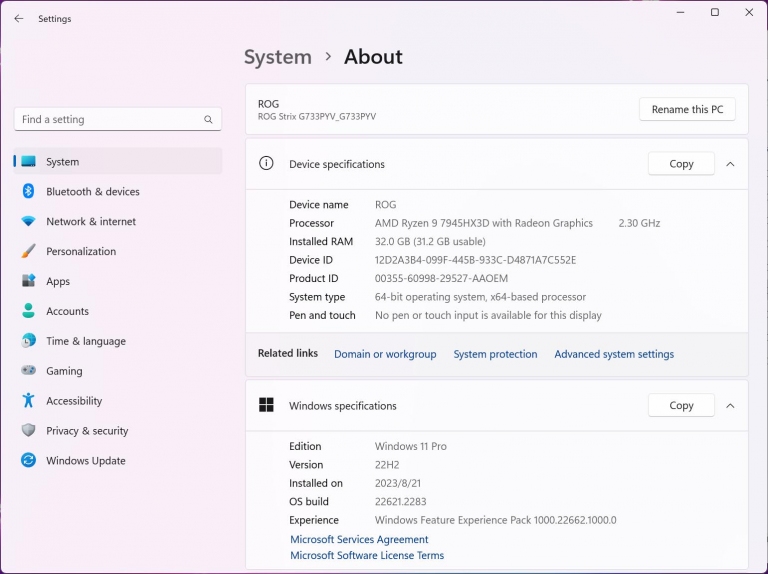Copy the Windows specifications
This screenshot has width=768, height=574.
681,406
